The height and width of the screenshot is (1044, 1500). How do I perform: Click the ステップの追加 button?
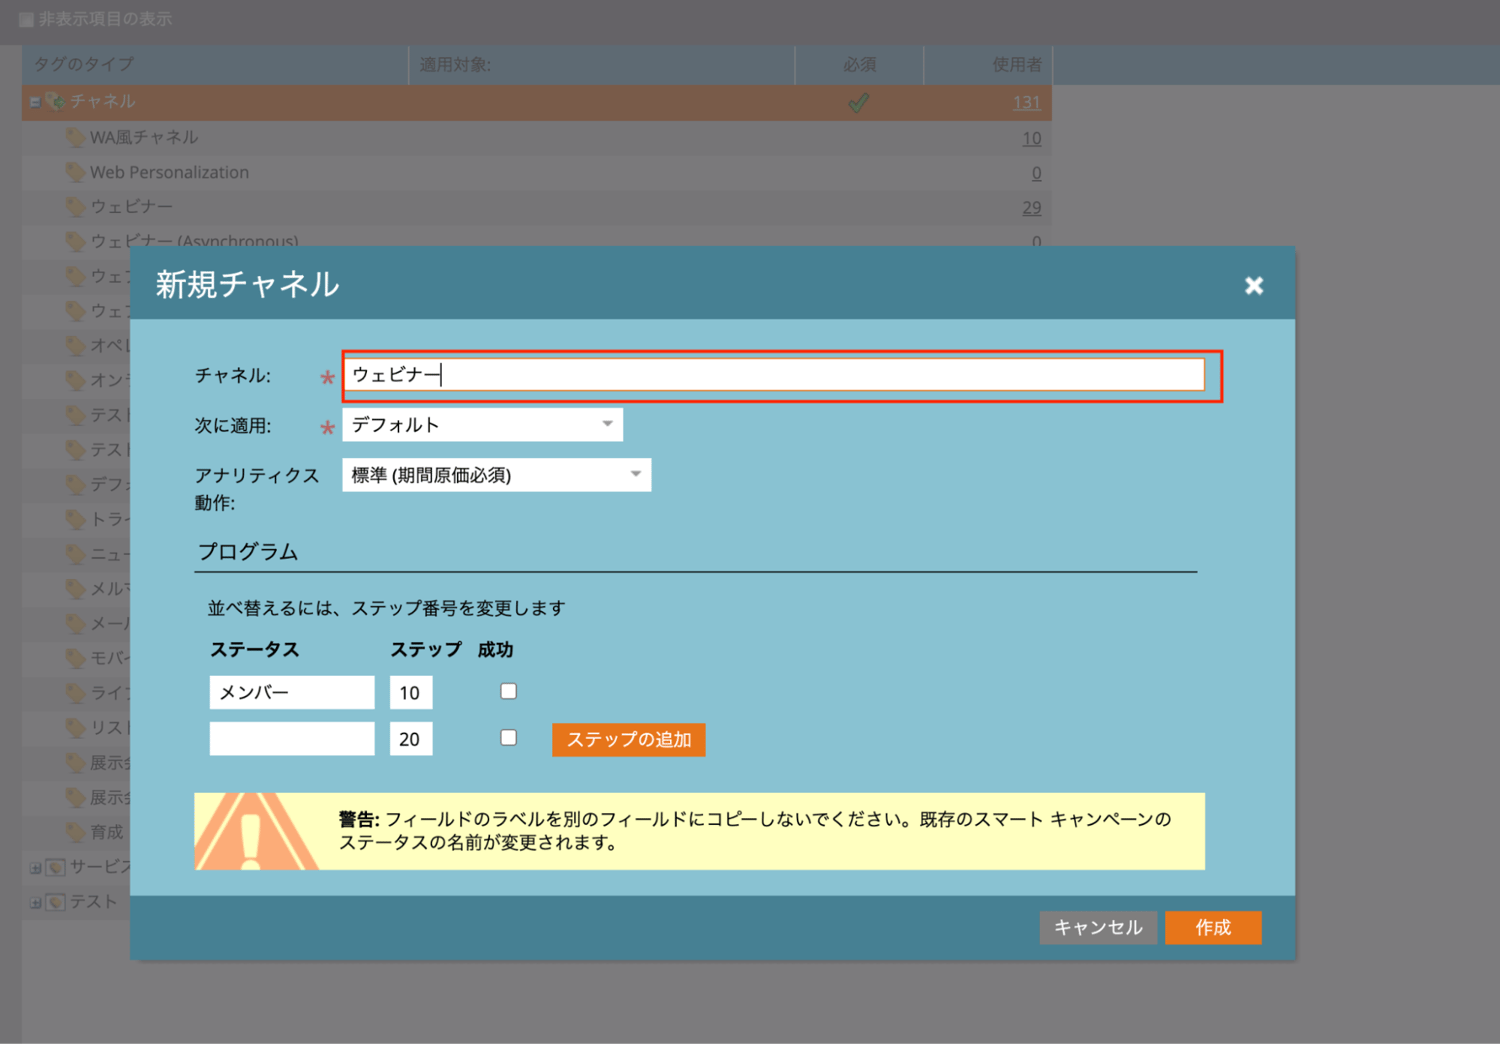coord(628,740)
